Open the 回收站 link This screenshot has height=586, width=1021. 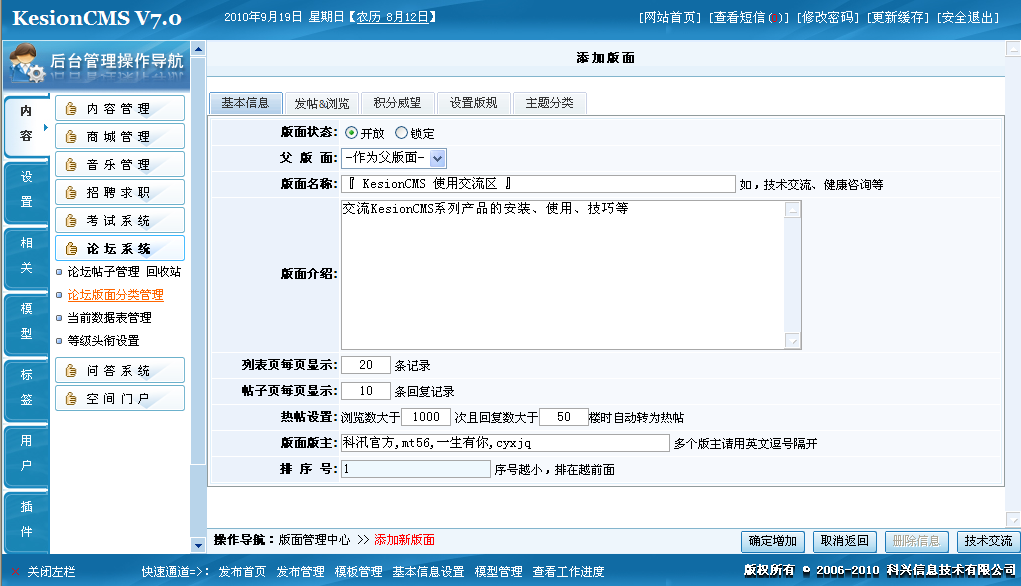(163, 272)
